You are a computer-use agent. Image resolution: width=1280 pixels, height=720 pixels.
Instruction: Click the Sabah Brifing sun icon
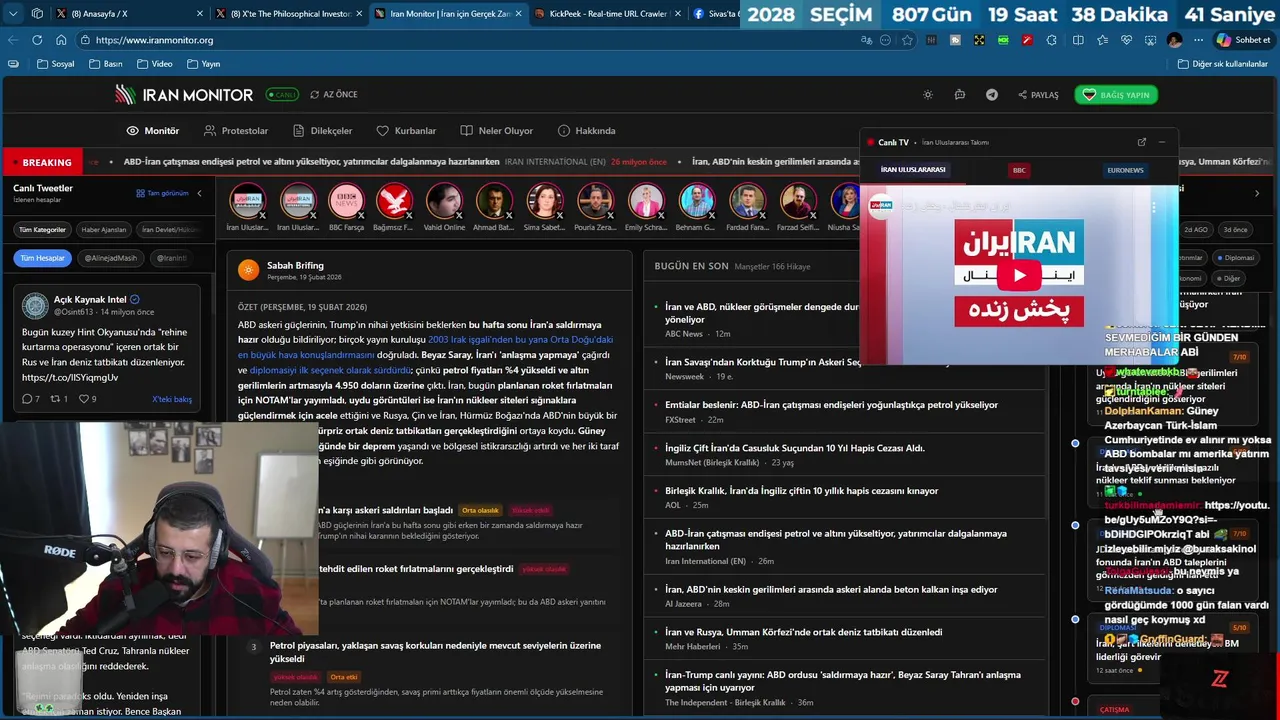(x=249, y=269)
